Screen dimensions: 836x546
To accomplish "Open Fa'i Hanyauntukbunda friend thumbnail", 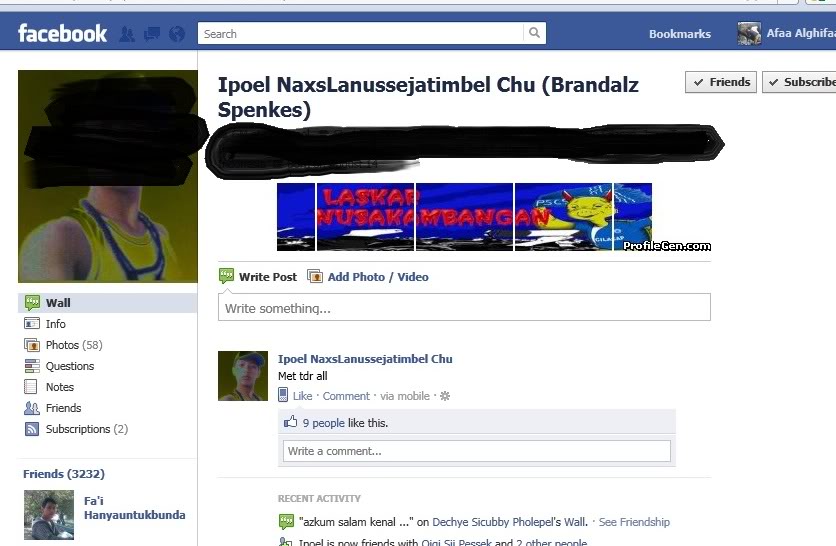I will [49, 515].
